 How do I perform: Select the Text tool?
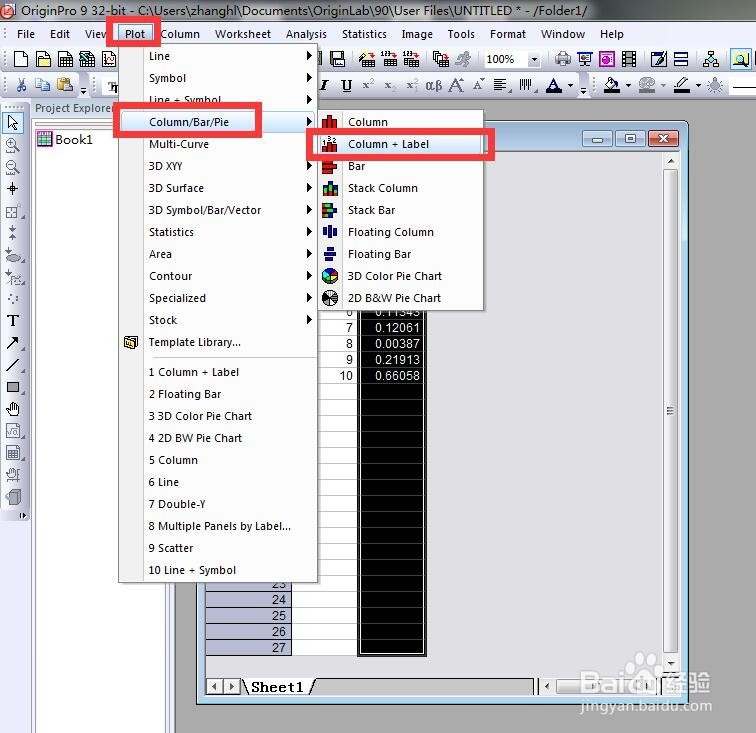pyautogui.click(x=13, y=321)
